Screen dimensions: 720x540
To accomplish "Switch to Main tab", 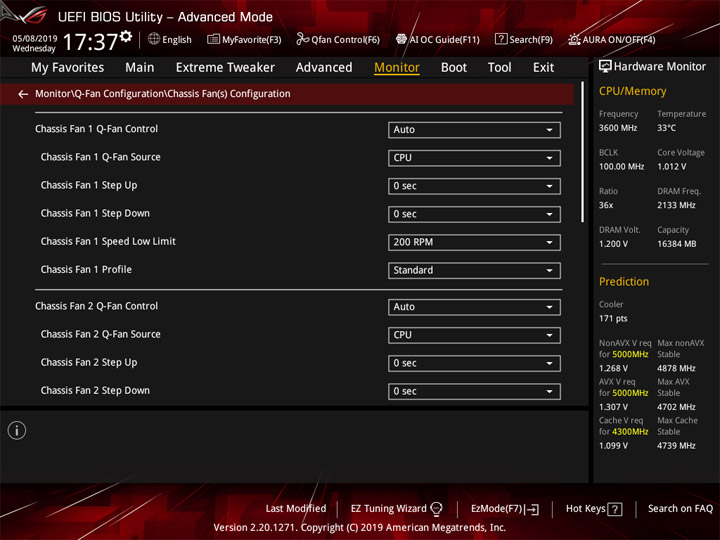I will coord(140,68).
